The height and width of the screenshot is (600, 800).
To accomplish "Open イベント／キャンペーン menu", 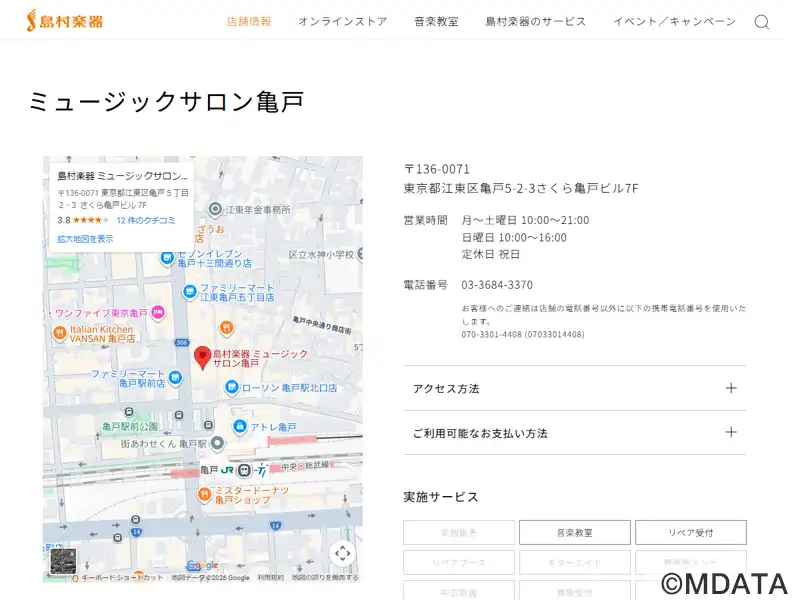I will pos(674,21).
